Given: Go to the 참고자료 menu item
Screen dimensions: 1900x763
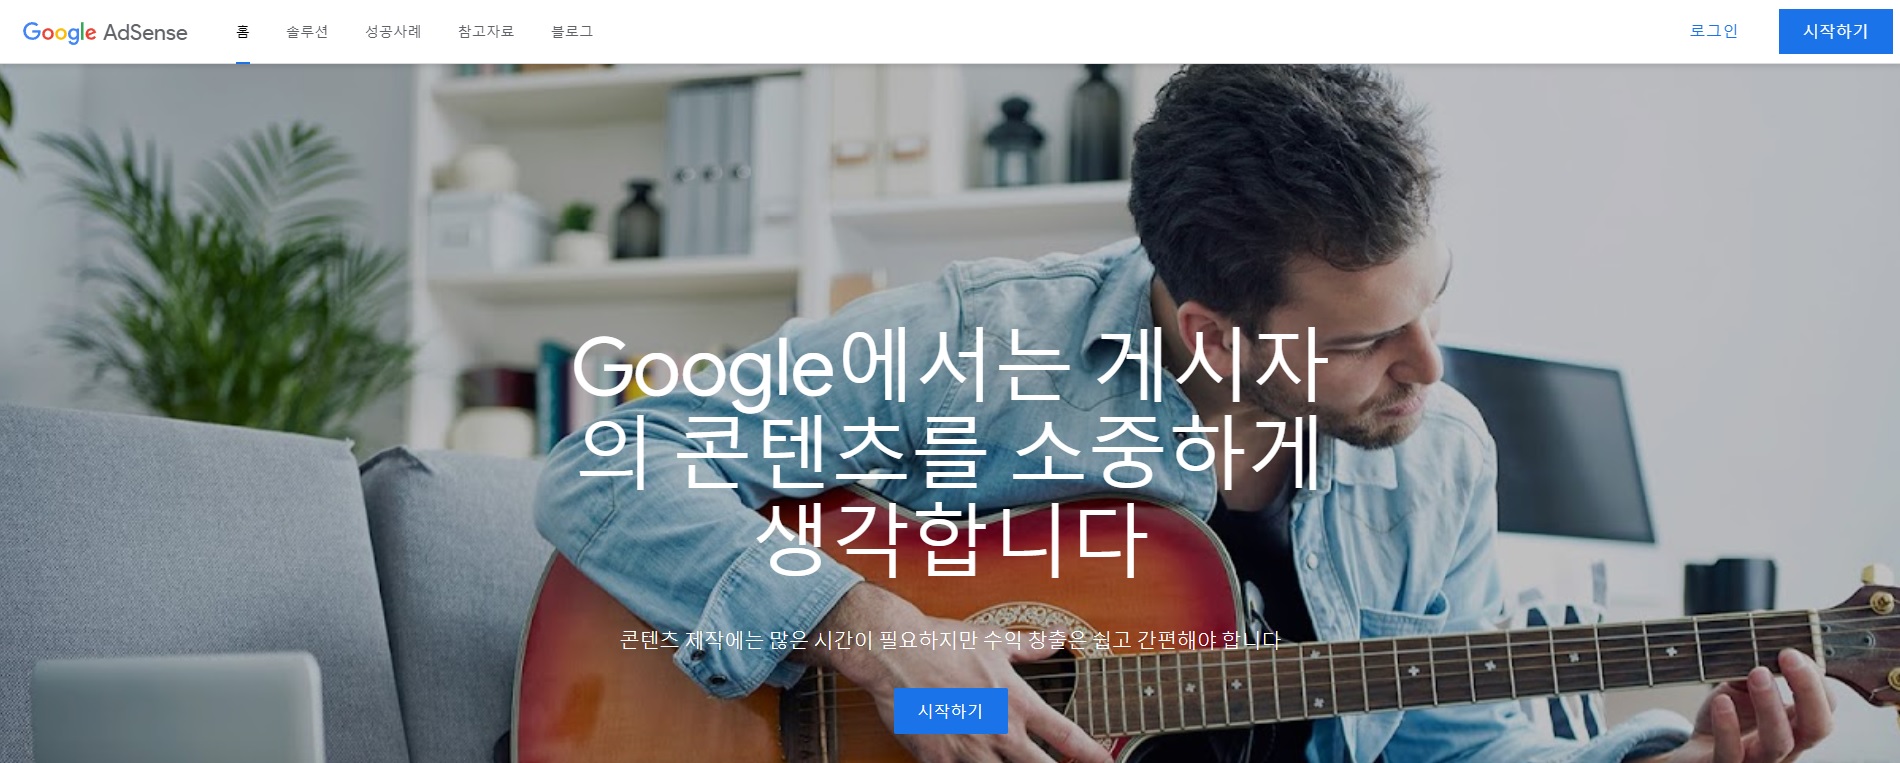Looking at the screenshot, I should pyautogui.click(x=486, y=32).
